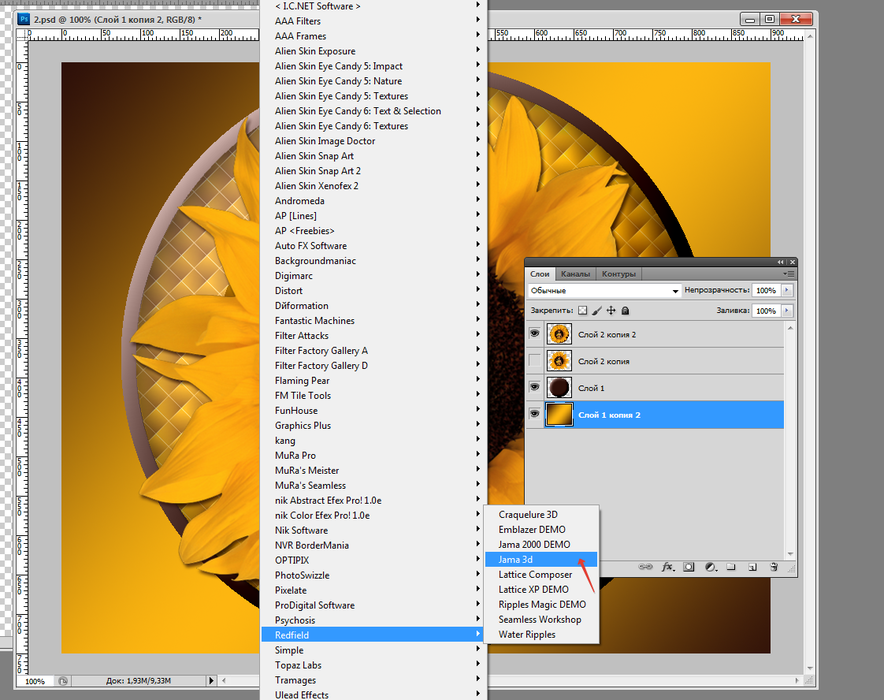This screenshot has height=700, width=884.
Task: Open Simple filter submenu
Action: click(372, 650)
